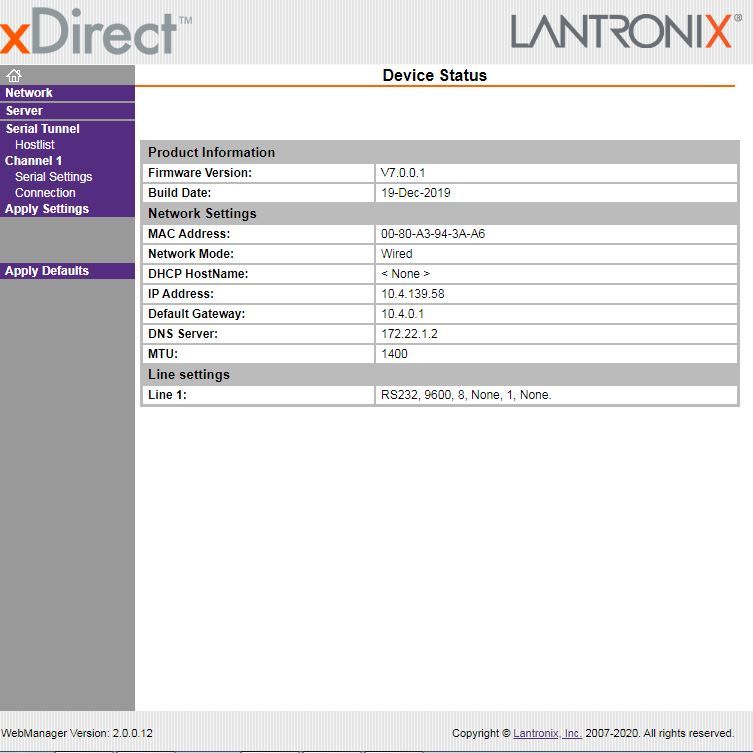Open Serial Settings under Channel 1
The height and width of the screenshot is (753, 753).
pyautogui.click(x=53, y=177)
